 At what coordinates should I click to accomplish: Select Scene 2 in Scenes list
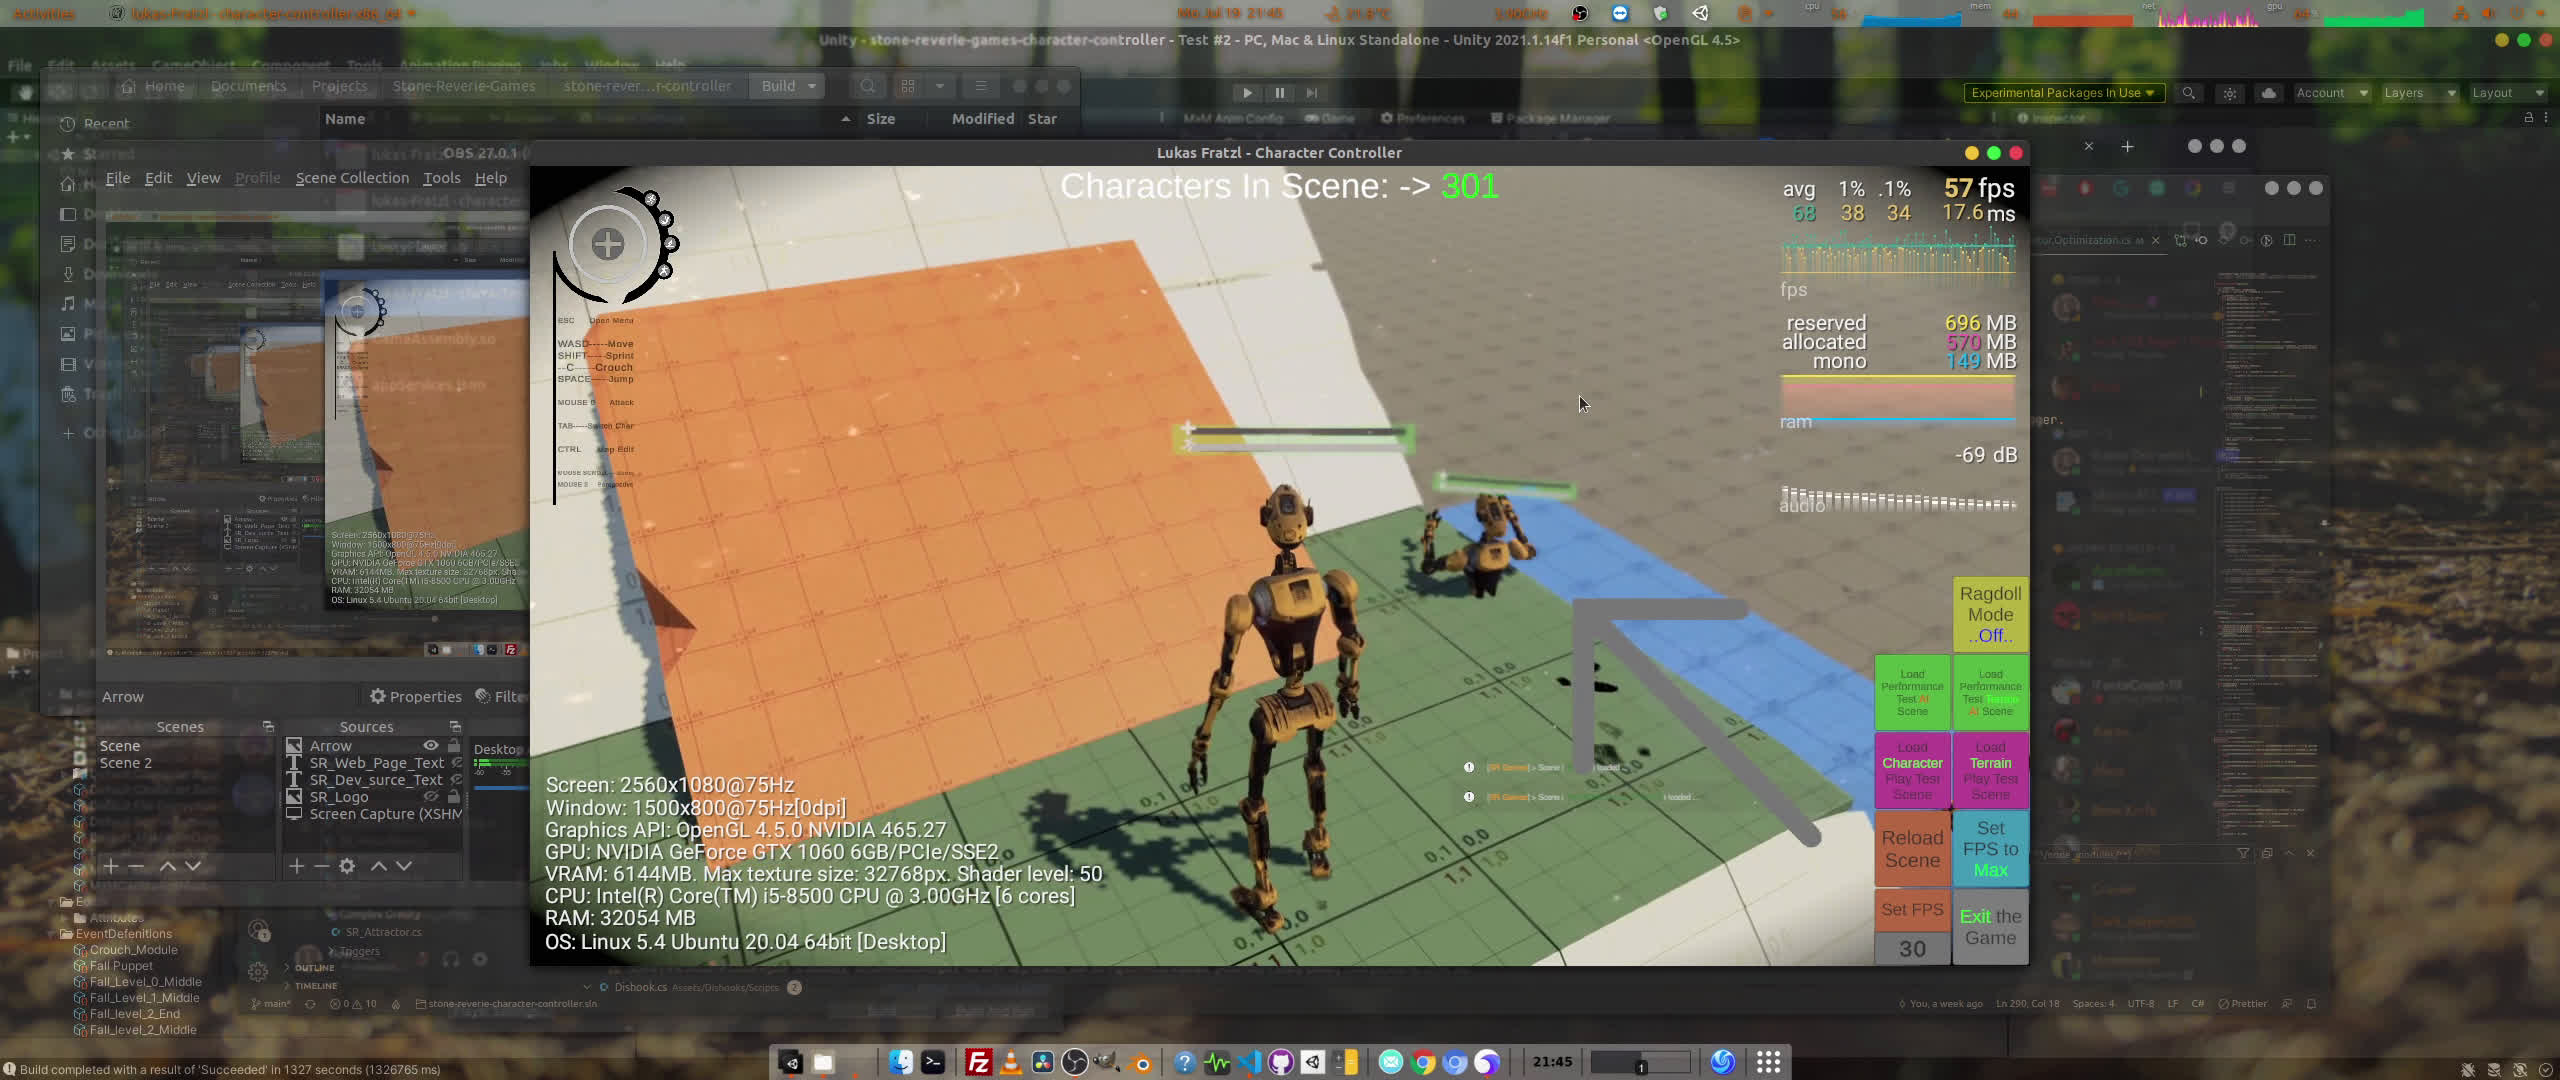126,763
